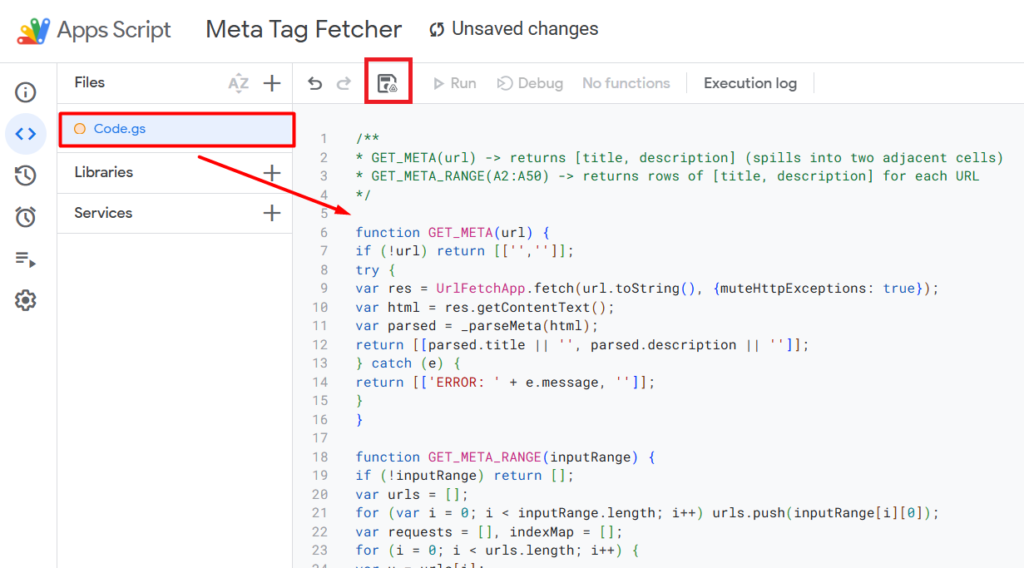
Task: Click the comment line about spills into two cells
Action: pos(679,158)
